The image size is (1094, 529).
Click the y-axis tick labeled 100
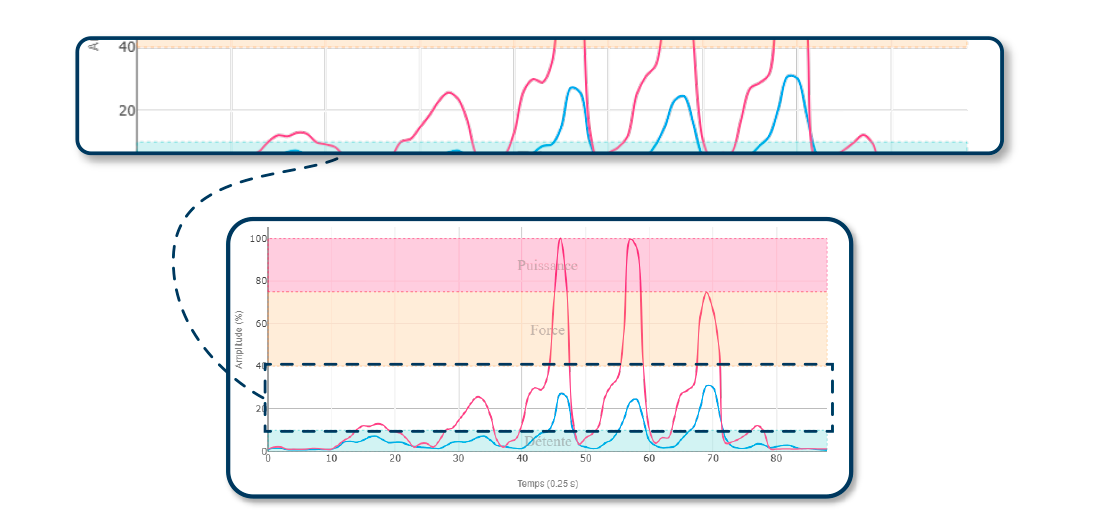(258, 239)
